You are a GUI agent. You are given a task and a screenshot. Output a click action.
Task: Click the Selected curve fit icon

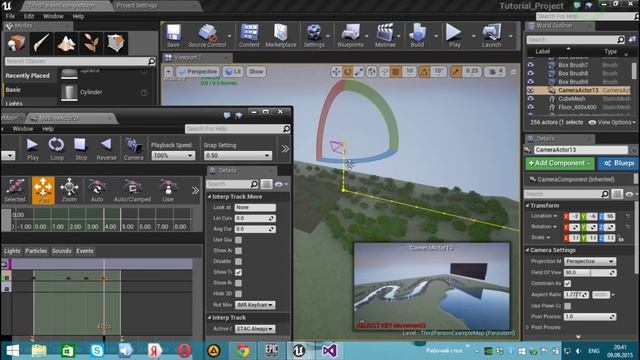pos(15,190)
